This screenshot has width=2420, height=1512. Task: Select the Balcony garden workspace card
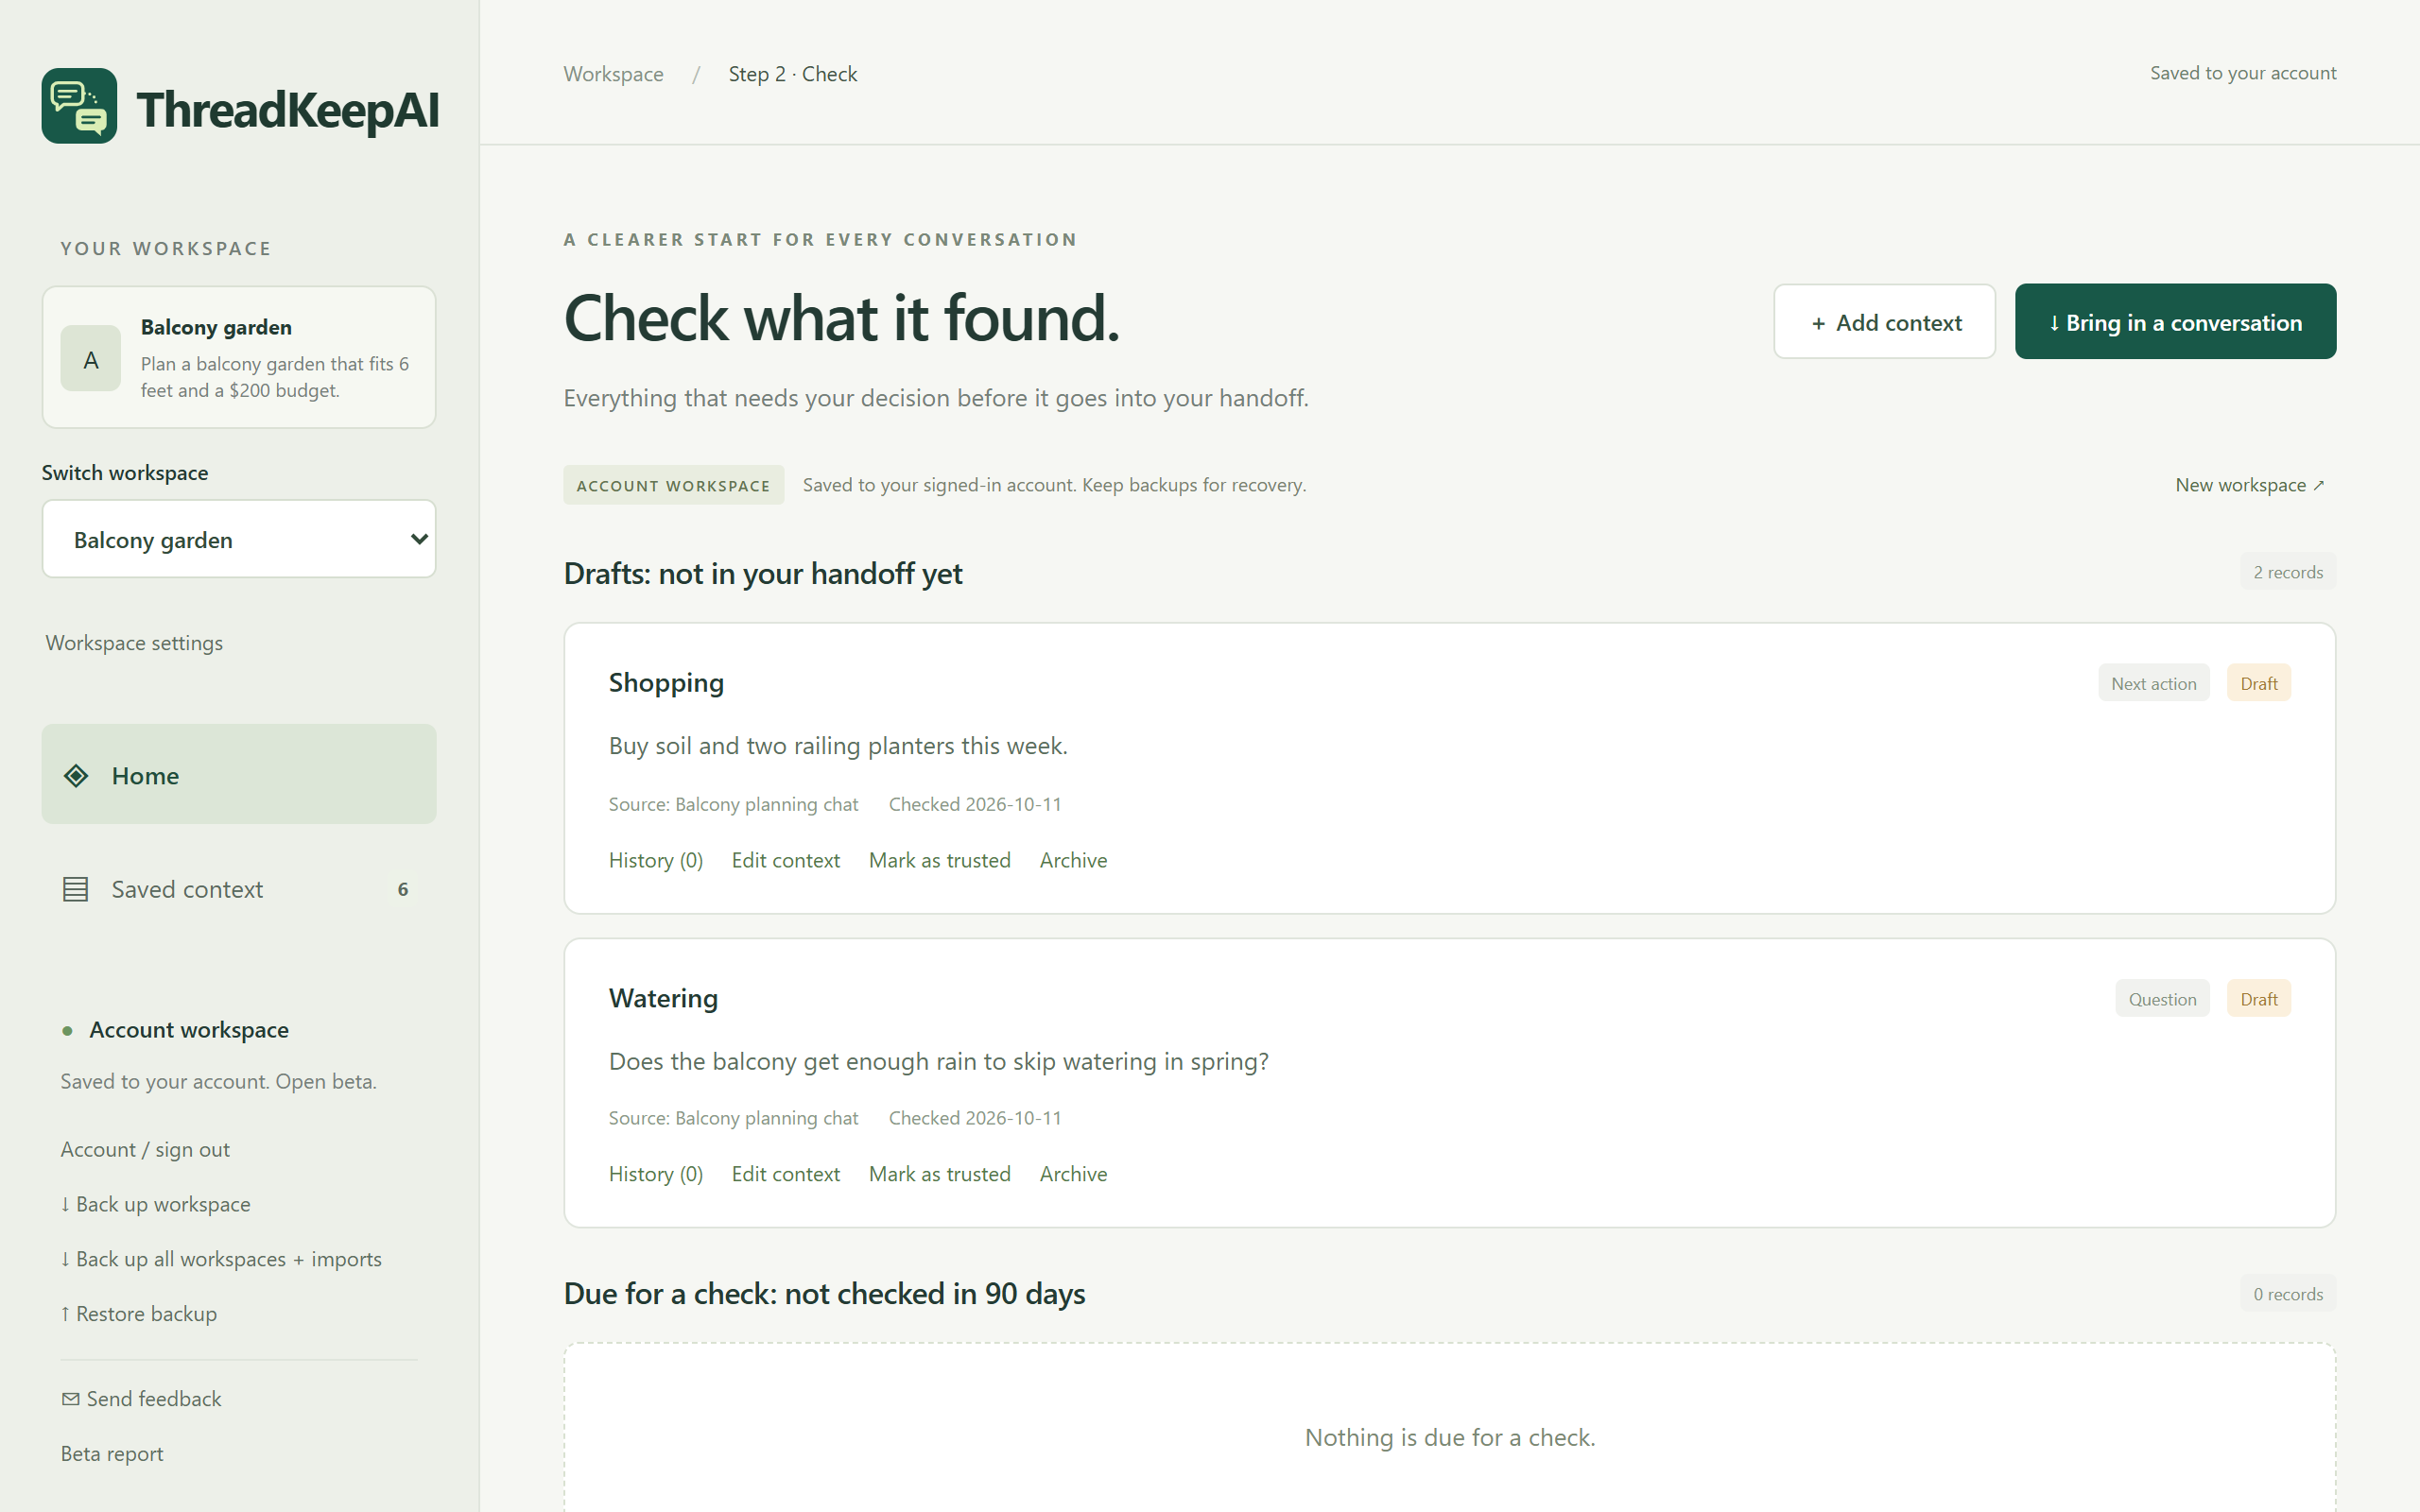coord(239,358)
